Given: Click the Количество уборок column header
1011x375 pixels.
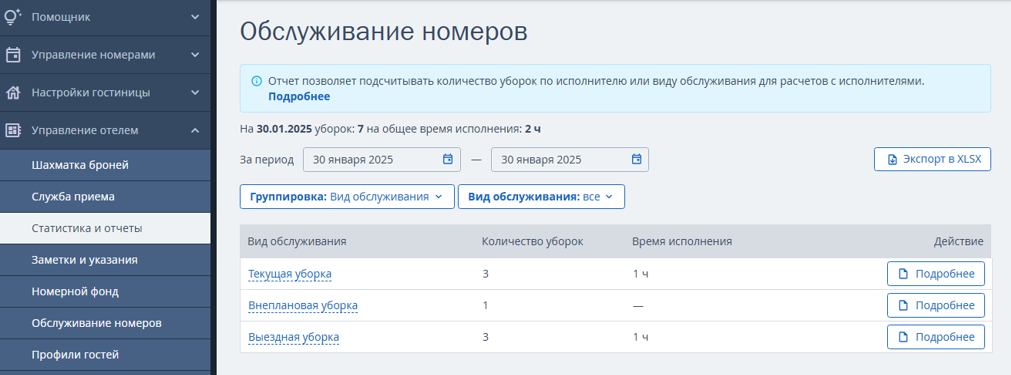Looking at the screenshot, I should pyautogui.click(x=533, y=242).
